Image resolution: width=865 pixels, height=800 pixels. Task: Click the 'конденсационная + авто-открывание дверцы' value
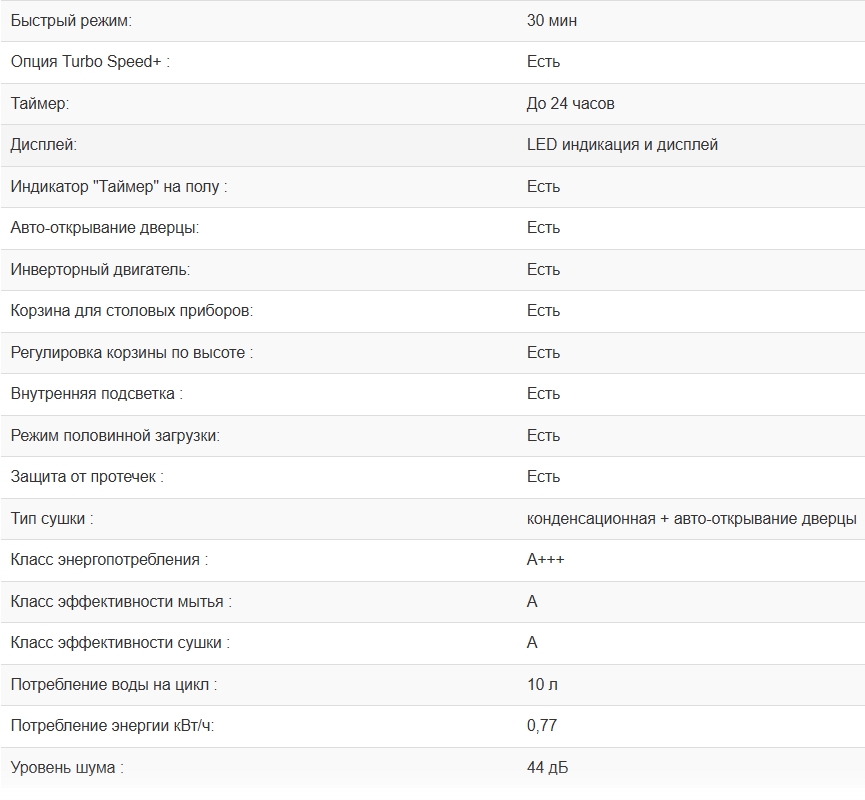pyautogui.click(x=691, y=519)
